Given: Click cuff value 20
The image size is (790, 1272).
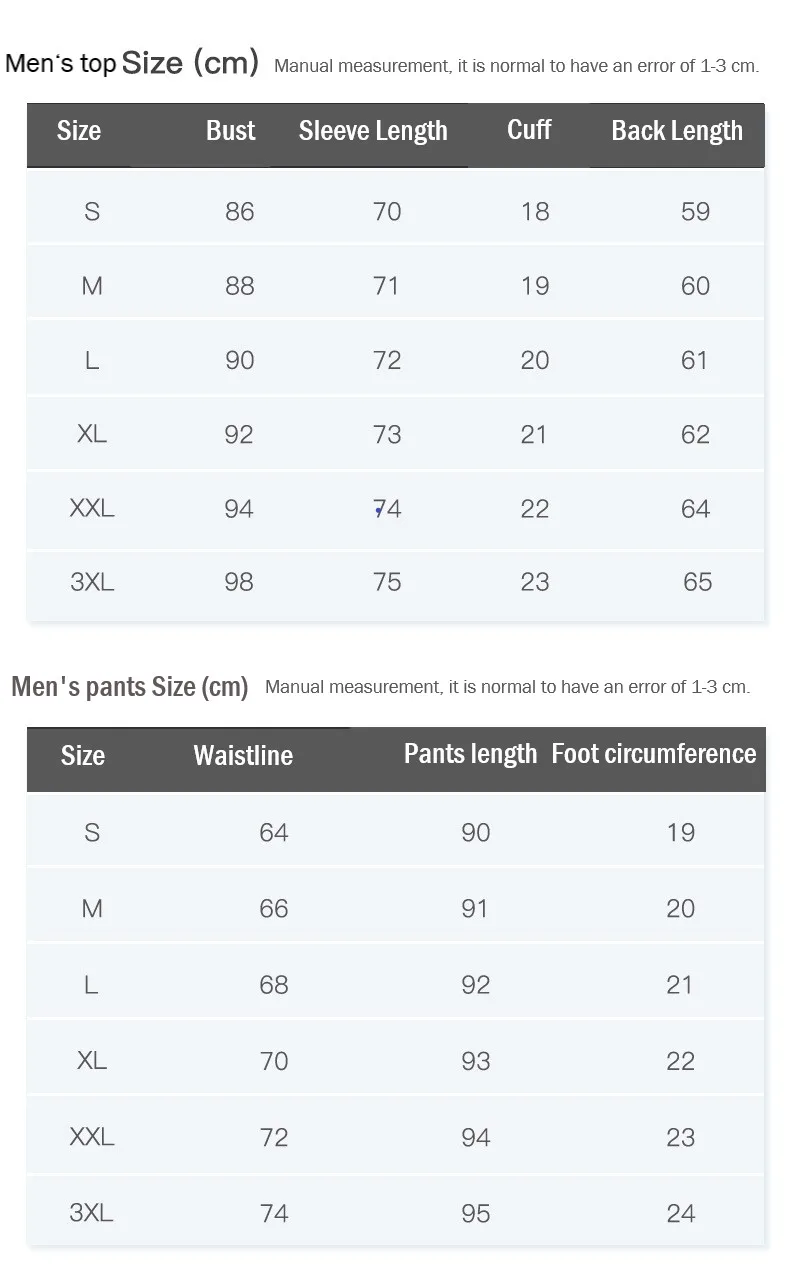Looking at the screenshot, I should (x=535, y=360).
